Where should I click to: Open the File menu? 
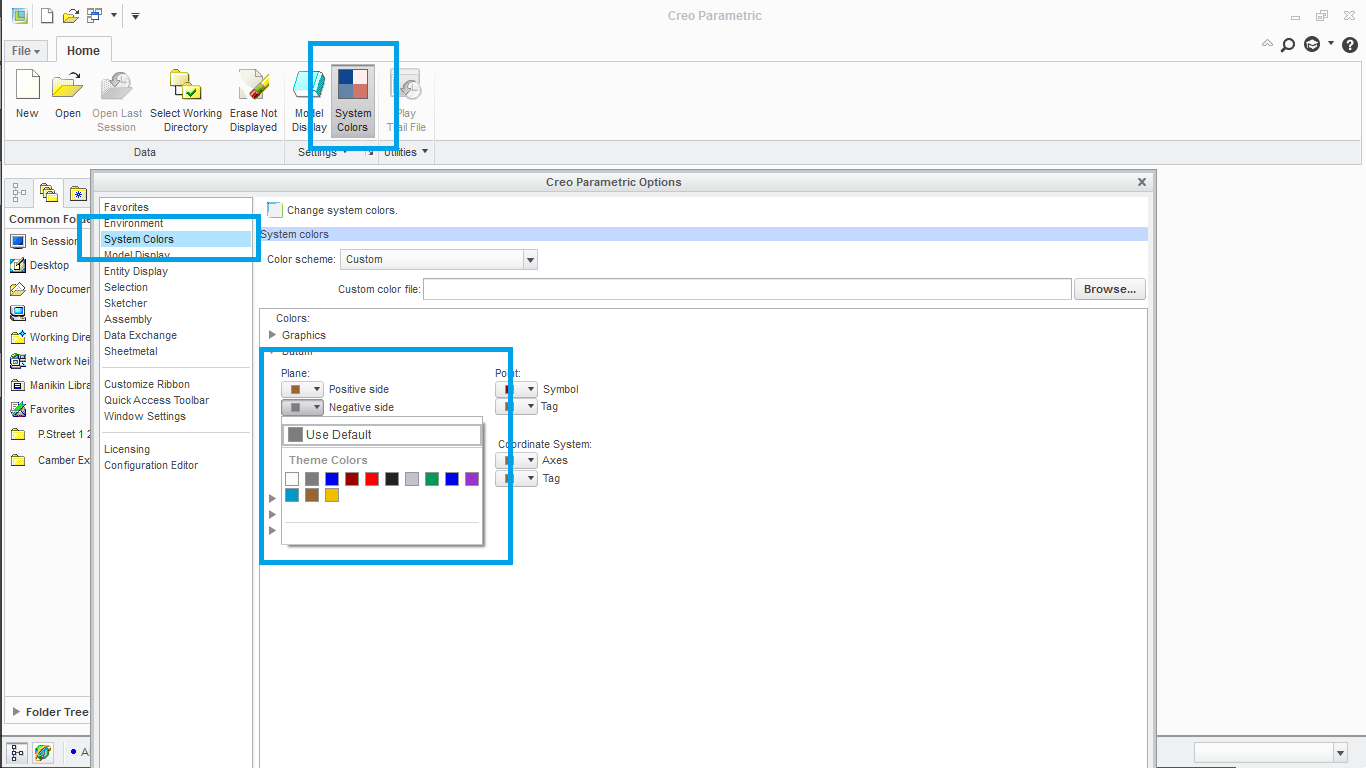point(27,50)
